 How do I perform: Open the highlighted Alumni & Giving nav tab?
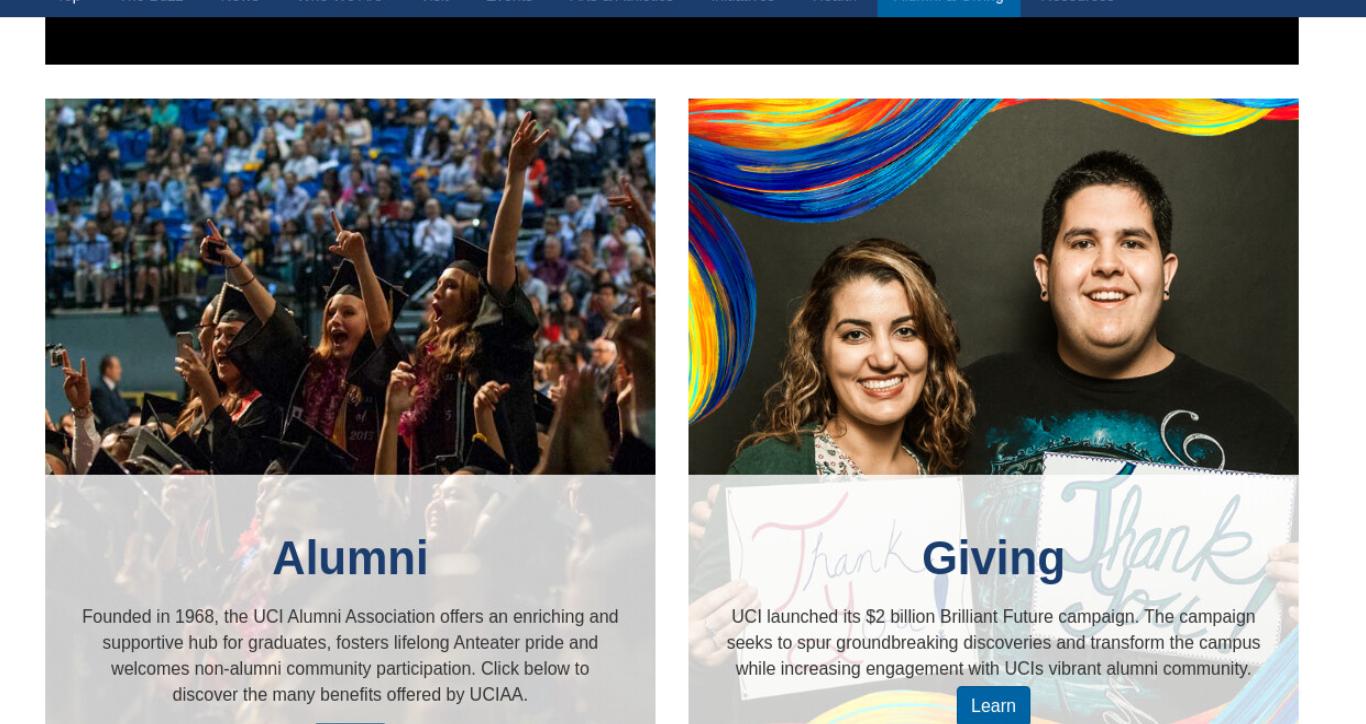949,5
